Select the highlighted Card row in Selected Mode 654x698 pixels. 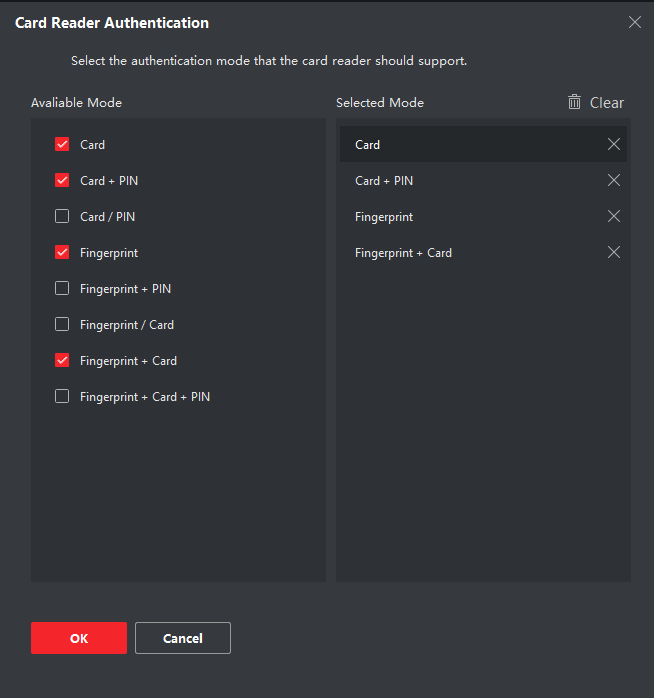click(x=483, y=144)
